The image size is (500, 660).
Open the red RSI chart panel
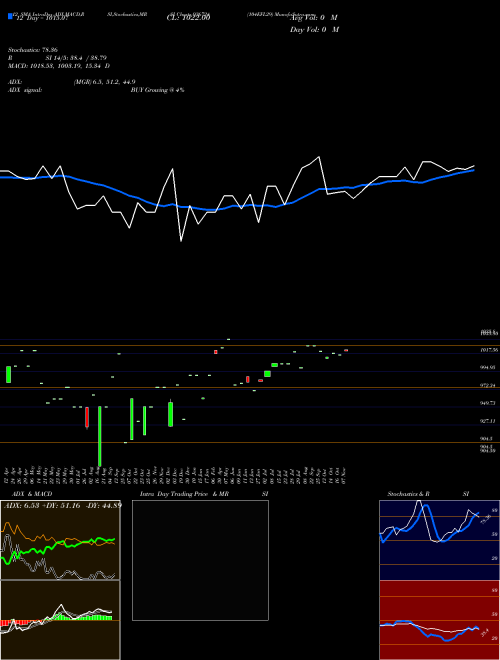(439, 620)
